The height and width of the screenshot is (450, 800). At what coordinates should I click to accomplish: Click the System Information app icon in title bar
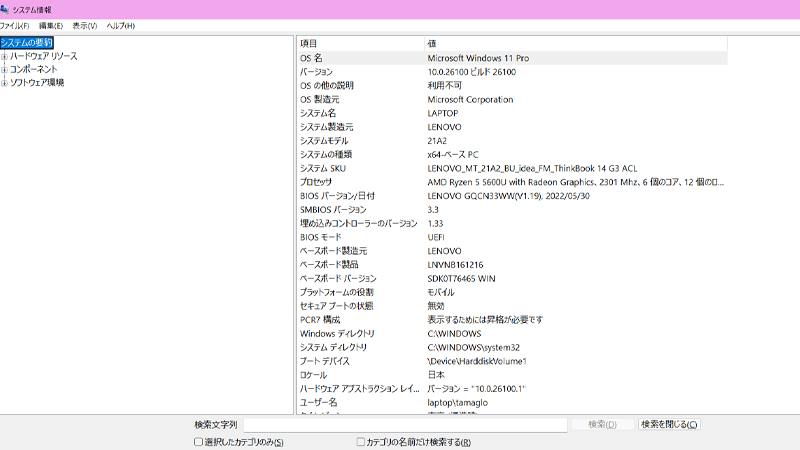[x=5, y=10]
